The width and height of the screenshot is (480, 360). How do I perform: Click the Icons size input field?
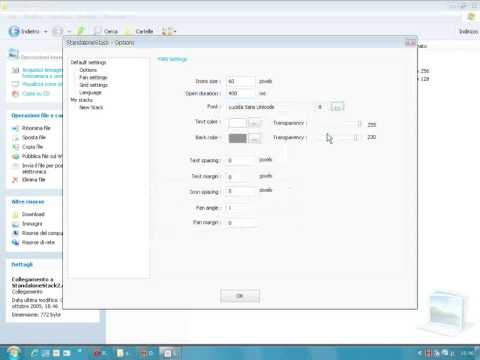[x=241, y=81]
